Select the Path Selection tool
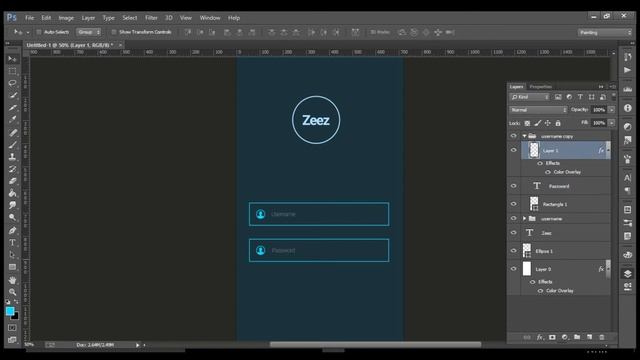The width and height of the screenshot is (640, 360). coord(12,255)
